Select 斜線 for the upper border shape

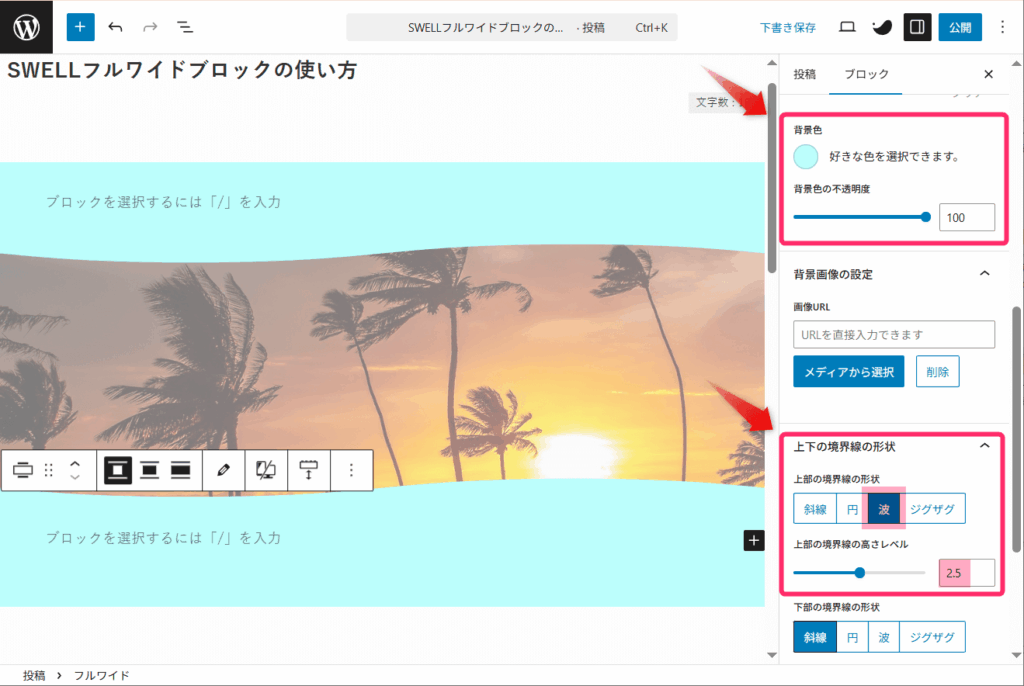[x=815, y=509]
